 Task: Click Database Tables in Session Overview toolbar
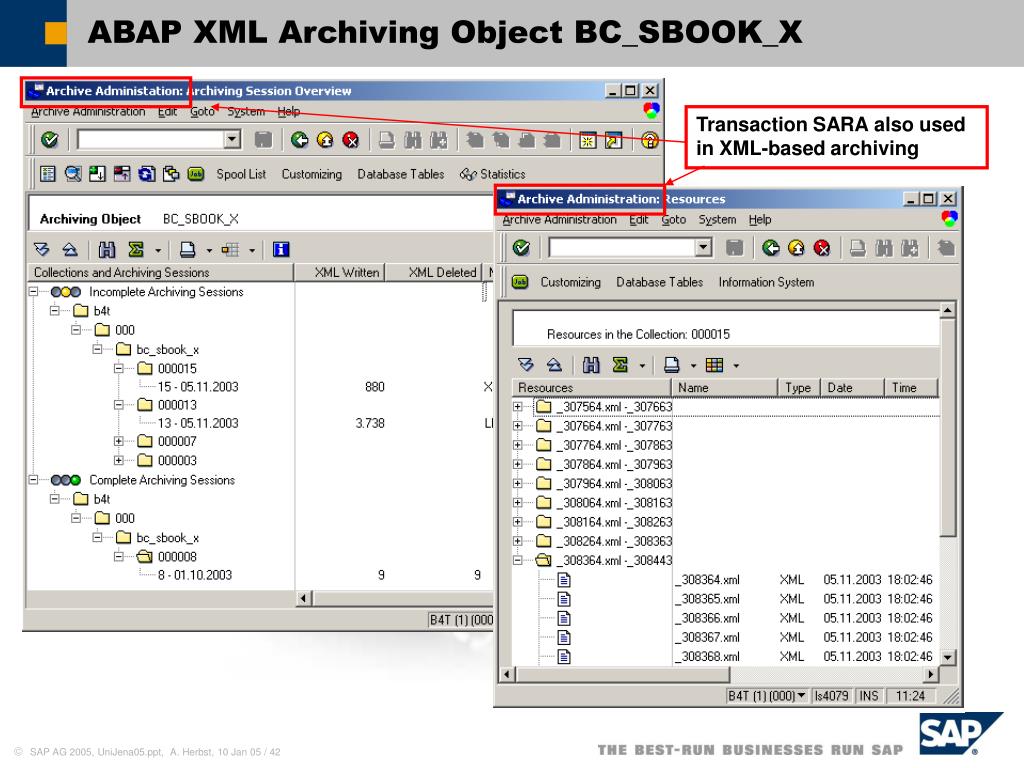click(x=400, y=174)
